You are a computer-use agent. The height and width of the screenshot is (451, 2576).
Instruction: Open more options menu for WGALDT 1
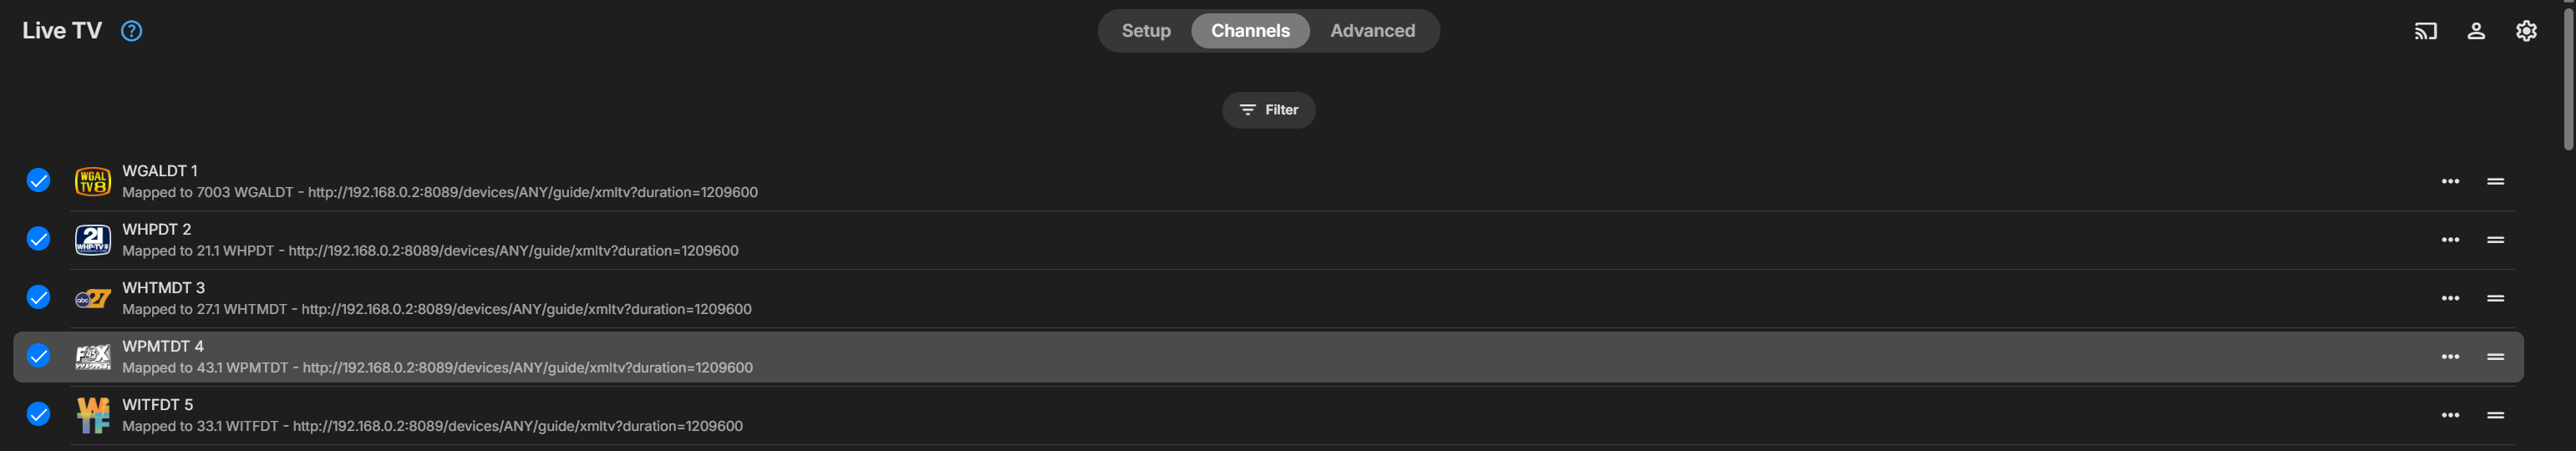(x=2450, y=181)
